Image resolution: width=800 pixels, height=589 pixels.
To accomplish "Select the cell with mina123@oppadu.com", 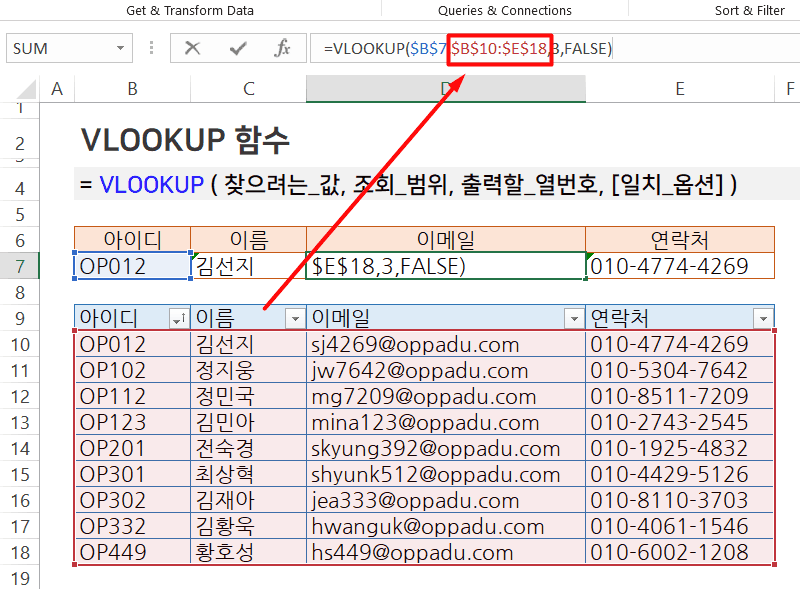I will [x=446, y=423].
